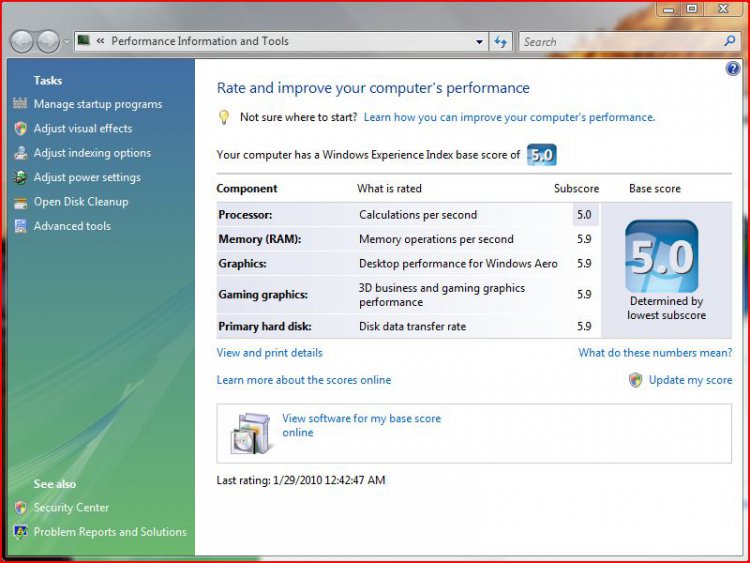Click the lightbulb tip icon

coord(223,118)
